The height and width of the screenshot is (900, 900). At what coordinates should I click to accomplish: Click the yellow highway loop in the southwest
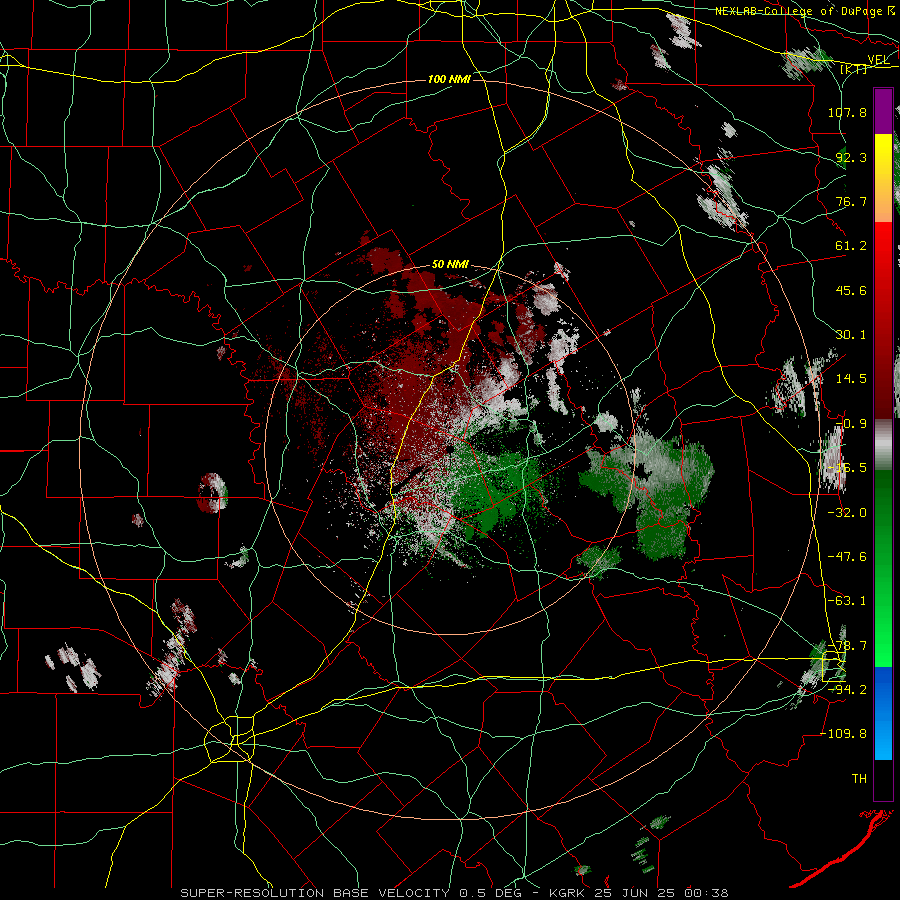coord(230,739)
